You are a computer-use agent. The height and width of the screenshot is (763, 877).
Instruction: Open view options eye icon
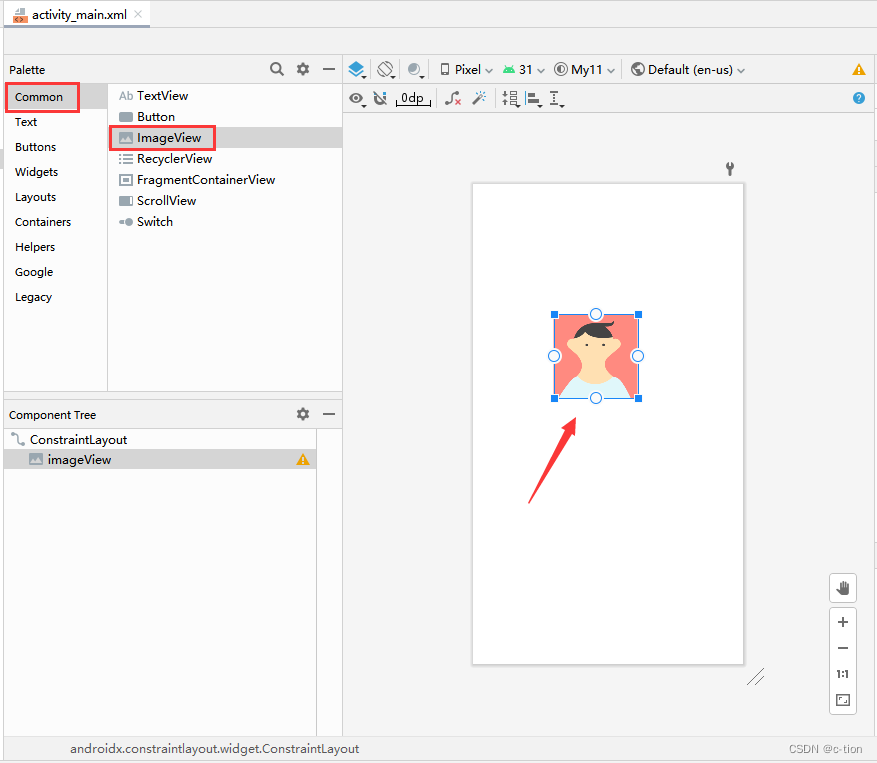357,99
